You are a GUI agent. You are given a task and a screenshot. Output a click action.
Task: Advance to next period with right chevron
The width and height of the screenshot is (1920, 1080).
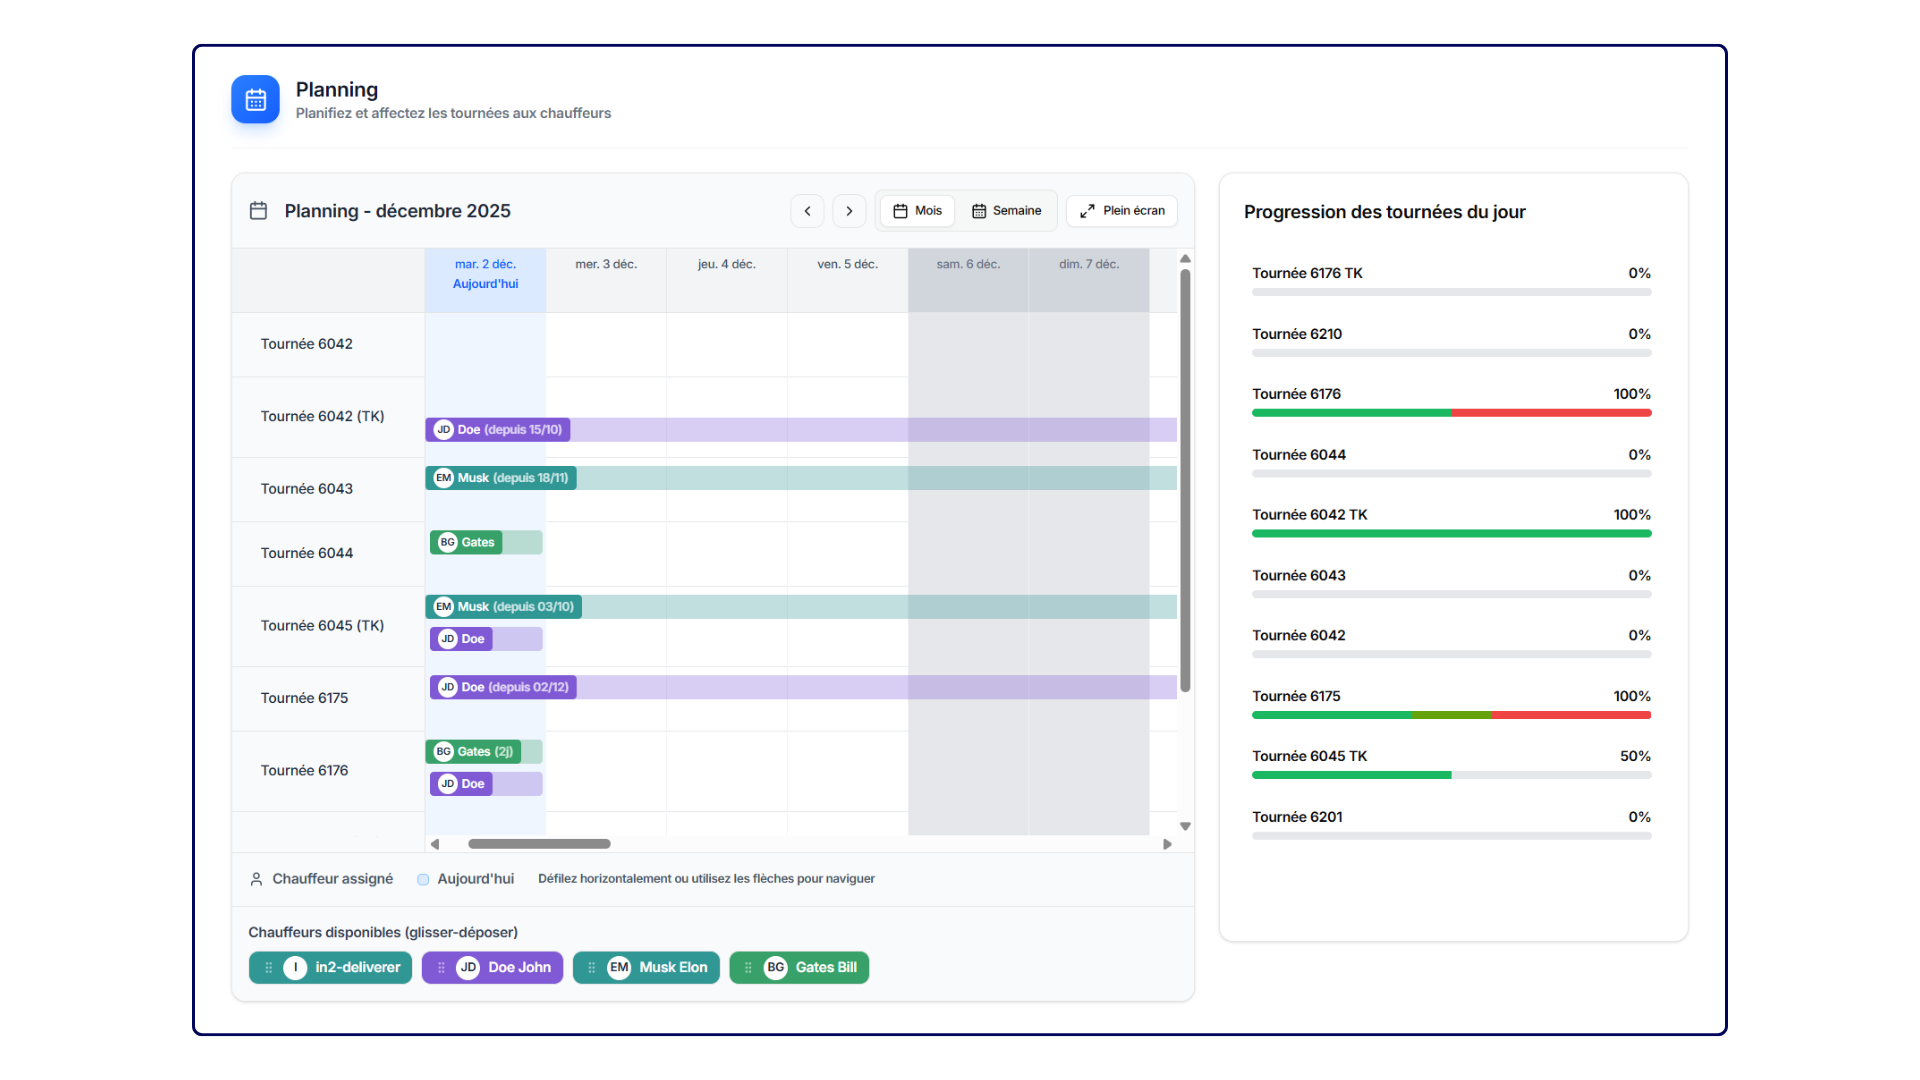click(849, 211)
